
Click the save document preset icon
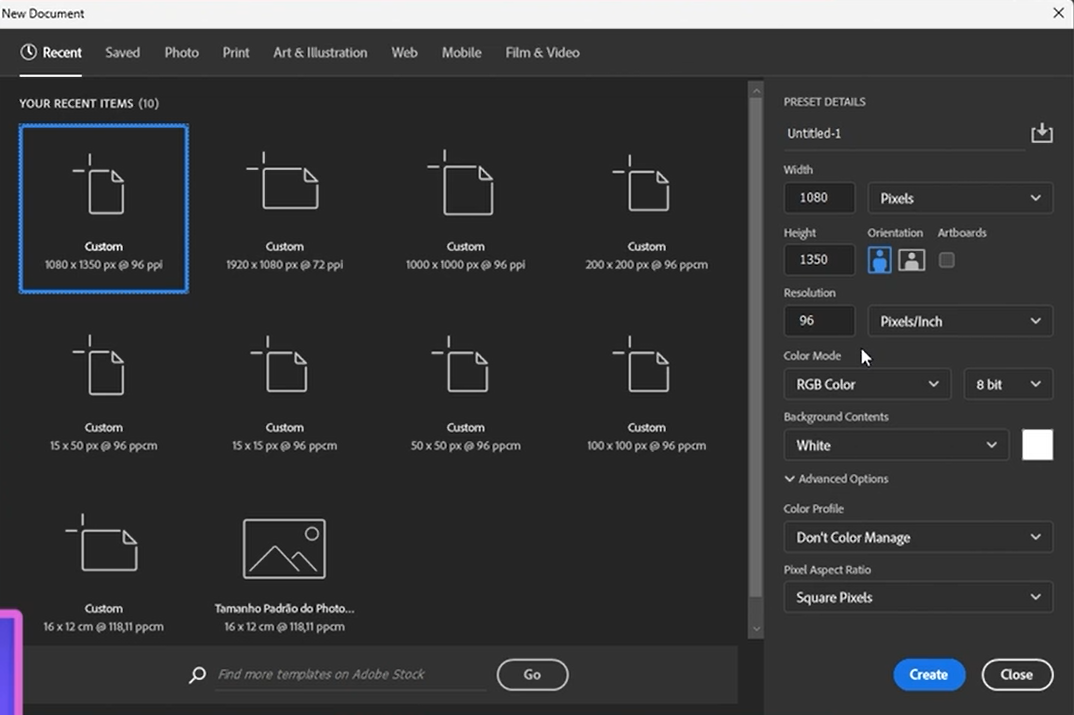1042,133
